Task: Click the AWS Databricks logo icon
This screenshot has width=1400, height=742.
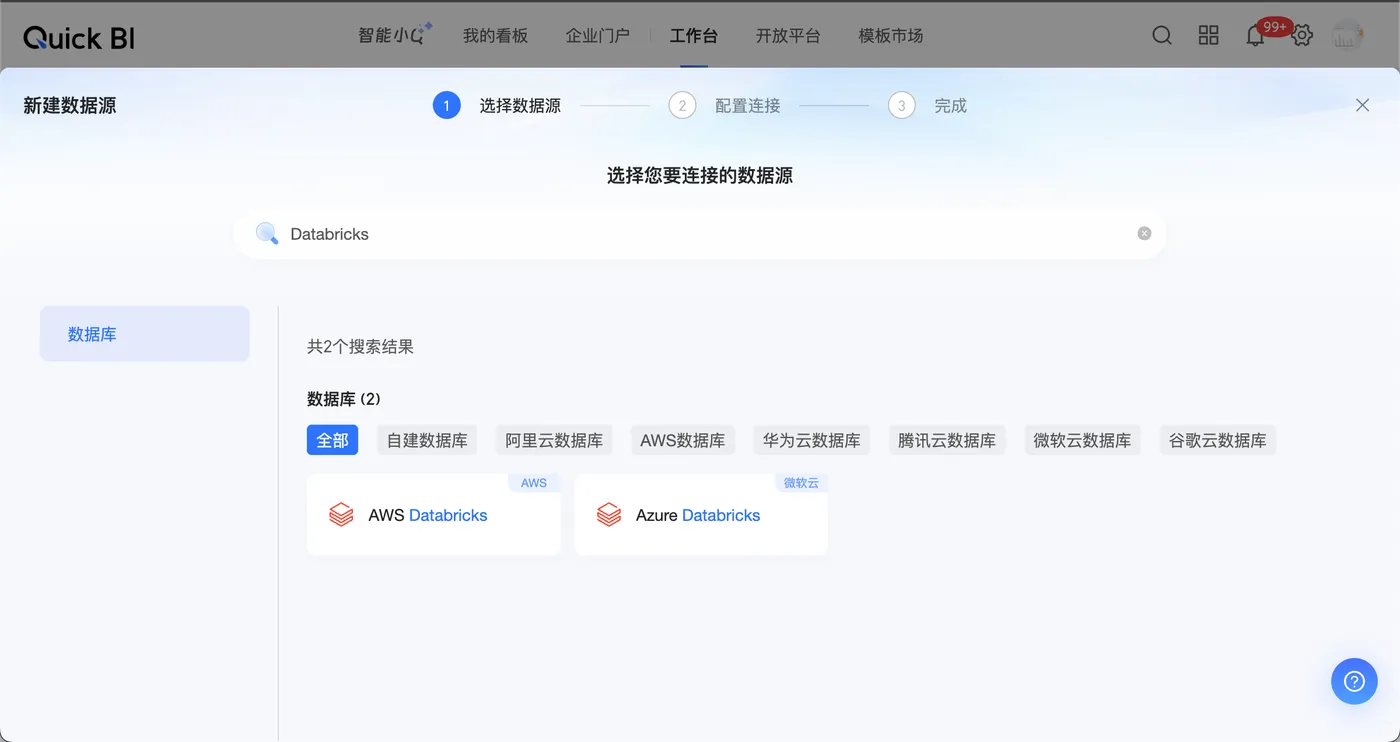Action: [342, 515]
